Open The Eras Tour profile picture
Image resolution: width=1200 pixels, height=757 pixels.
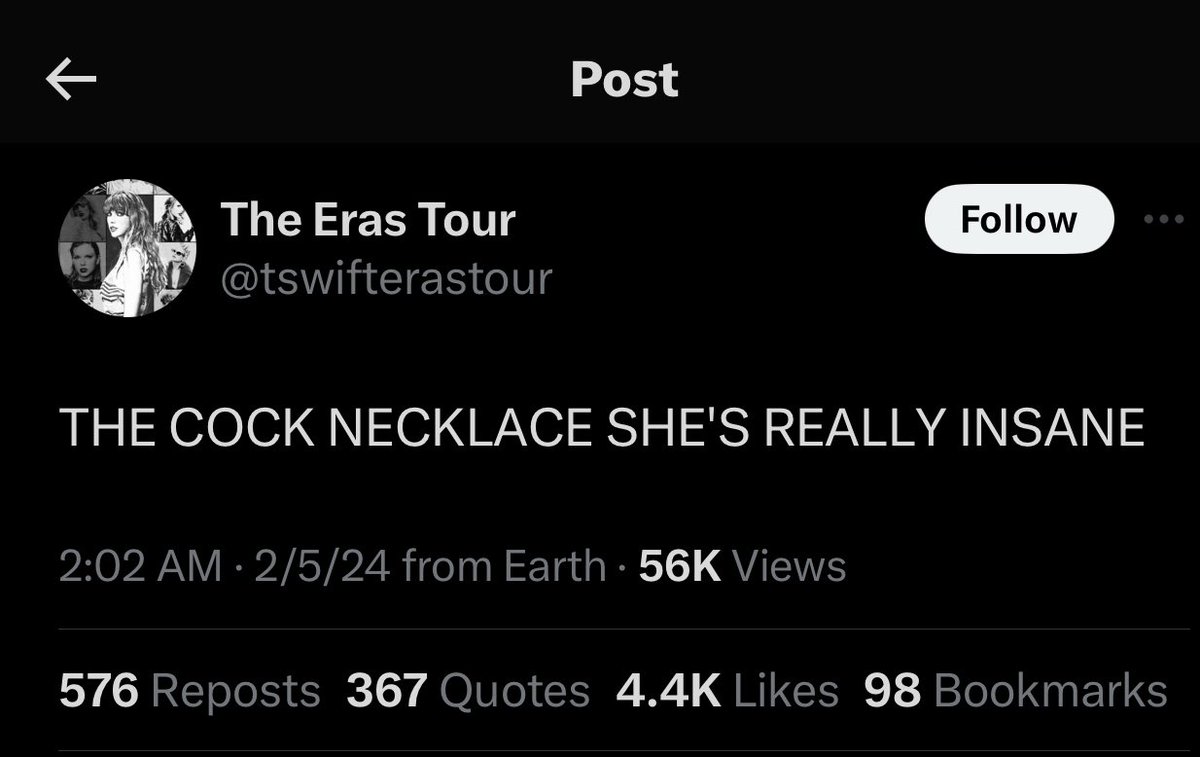(x=128, y=248)
